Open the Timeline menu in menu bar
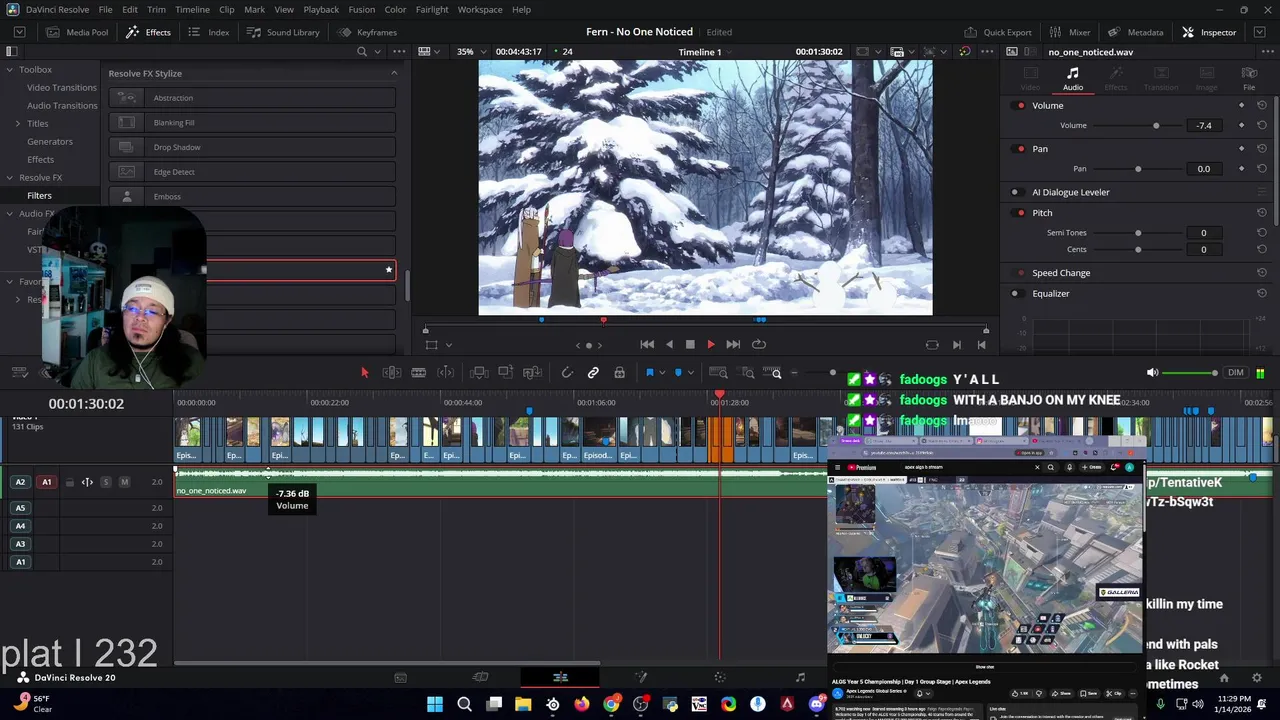This screenshot has height=720, width=1280. (192, 10)
